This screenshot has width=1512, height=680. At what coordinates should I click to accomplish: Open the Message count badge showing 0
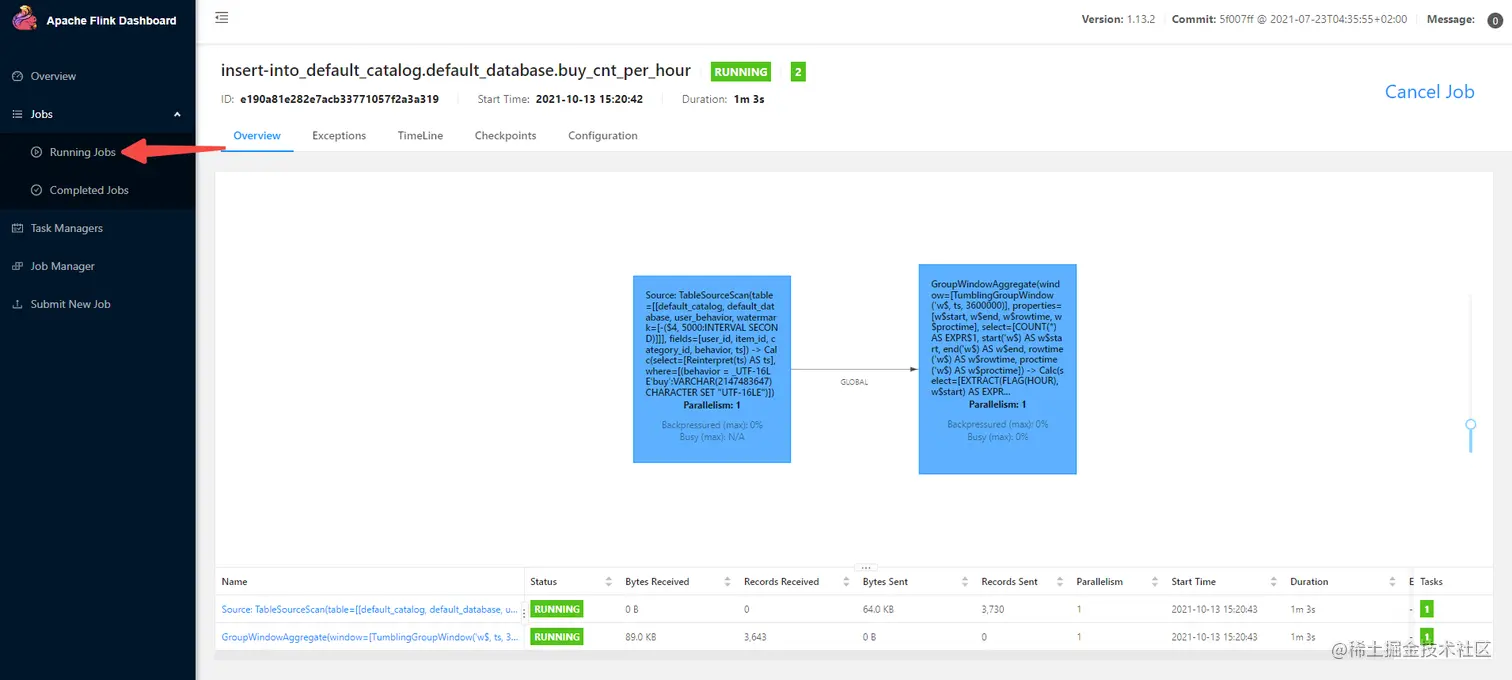tap(1495, 21)
